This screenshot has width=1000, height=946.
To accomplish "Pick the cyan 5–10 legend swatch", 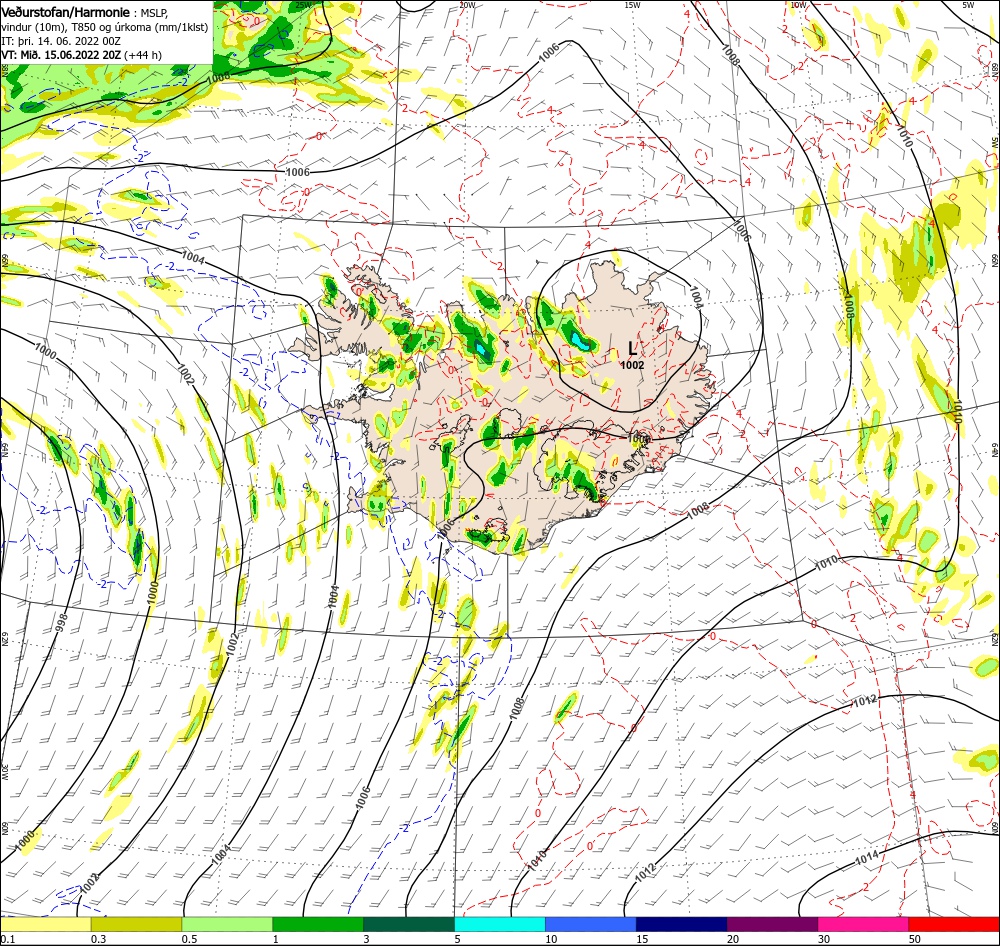I will point(499,924).
